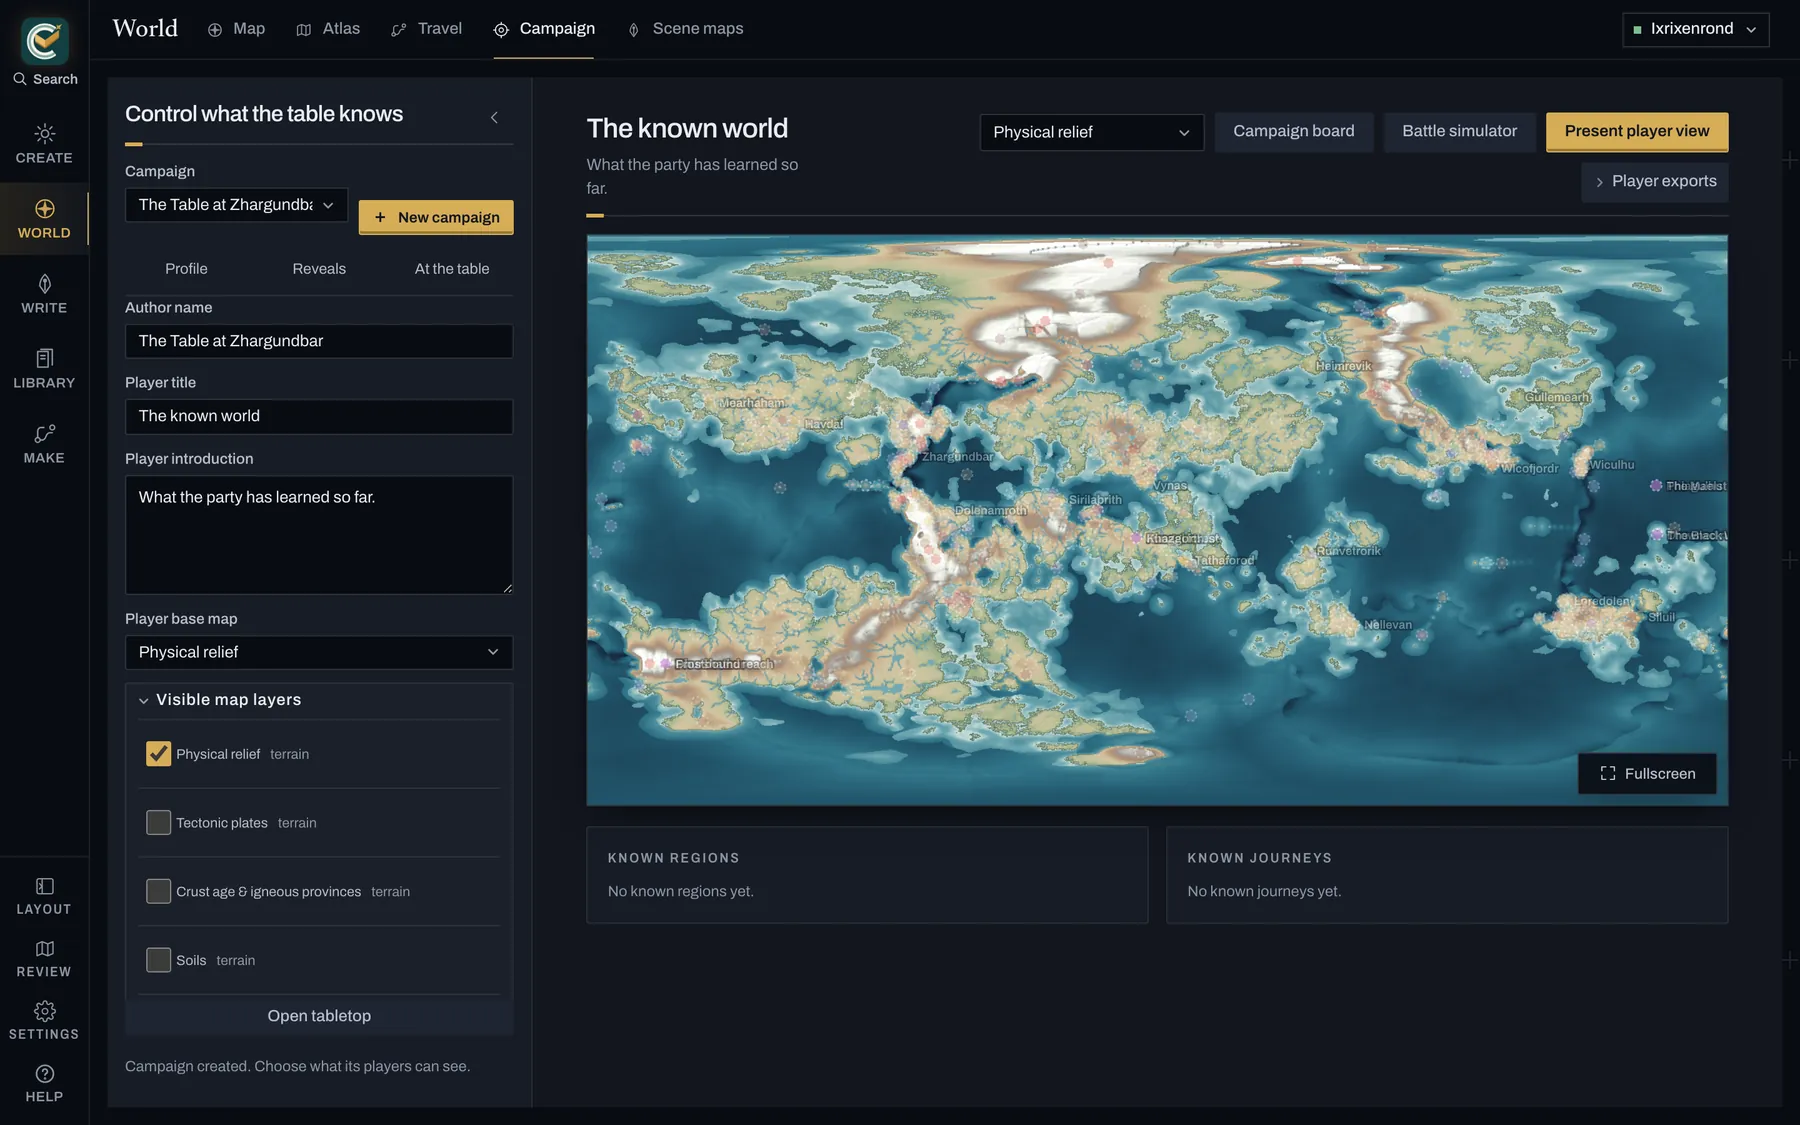Enable the Soils layer
Image resolution: width=1800 pixels, height=1125 pixels.
coord(158,960)
